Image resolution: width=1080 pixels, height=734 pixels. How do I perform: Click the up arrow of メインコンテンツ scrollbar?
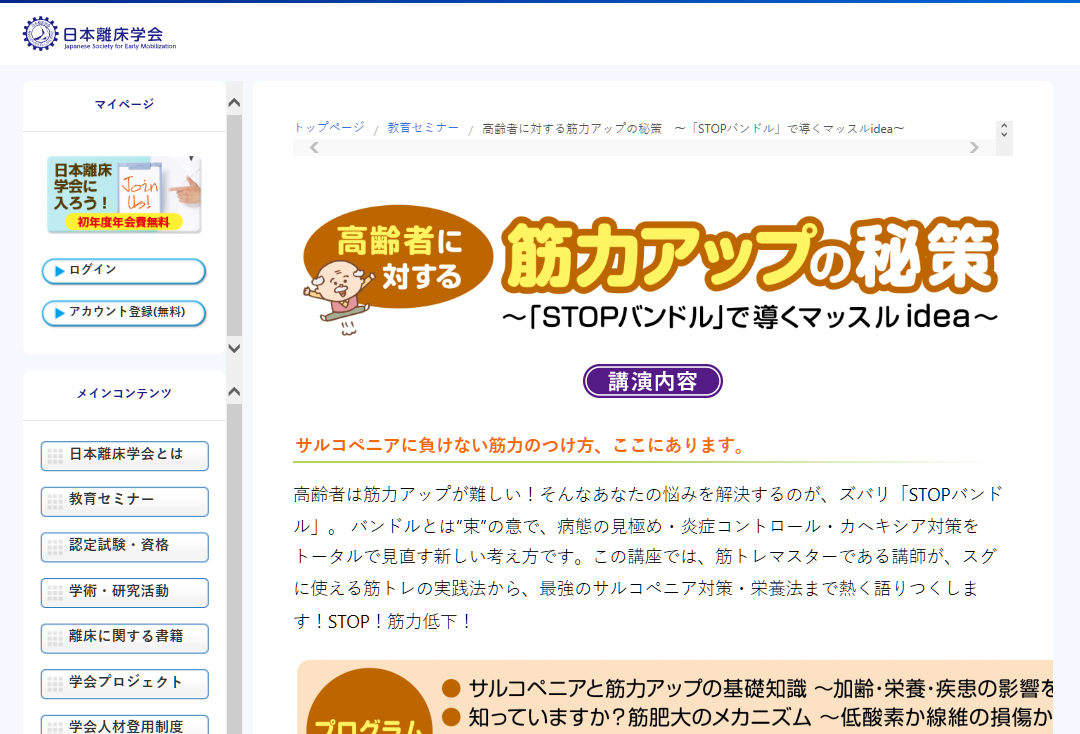coord(234,392)
